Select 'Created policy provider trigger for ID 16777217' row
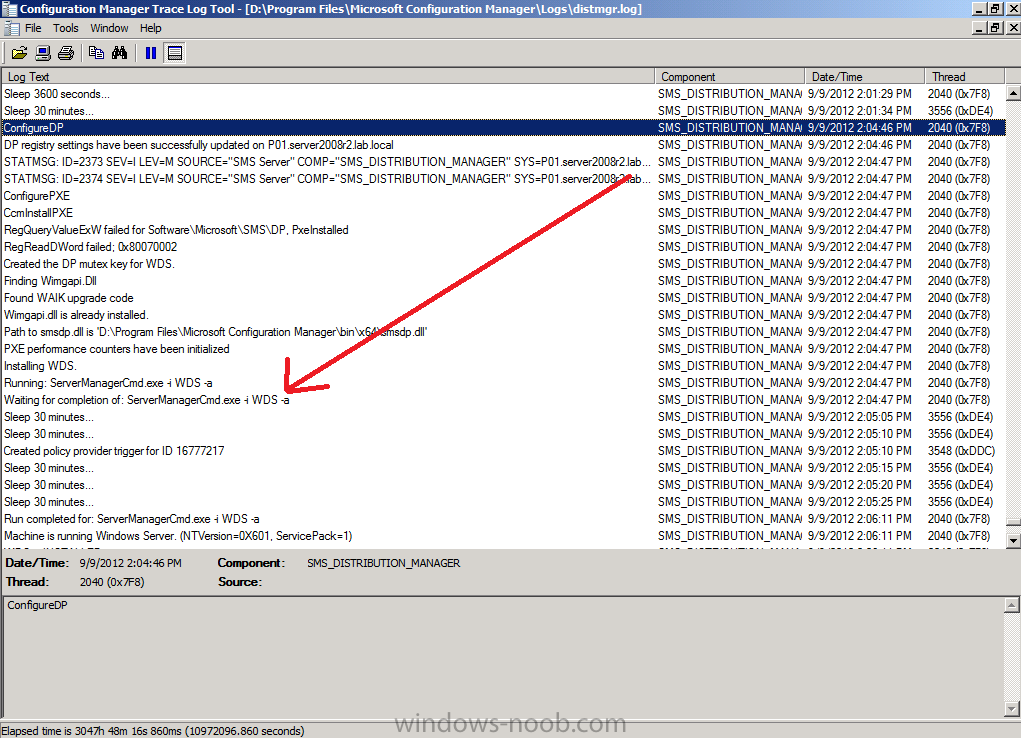 point(503,451)
